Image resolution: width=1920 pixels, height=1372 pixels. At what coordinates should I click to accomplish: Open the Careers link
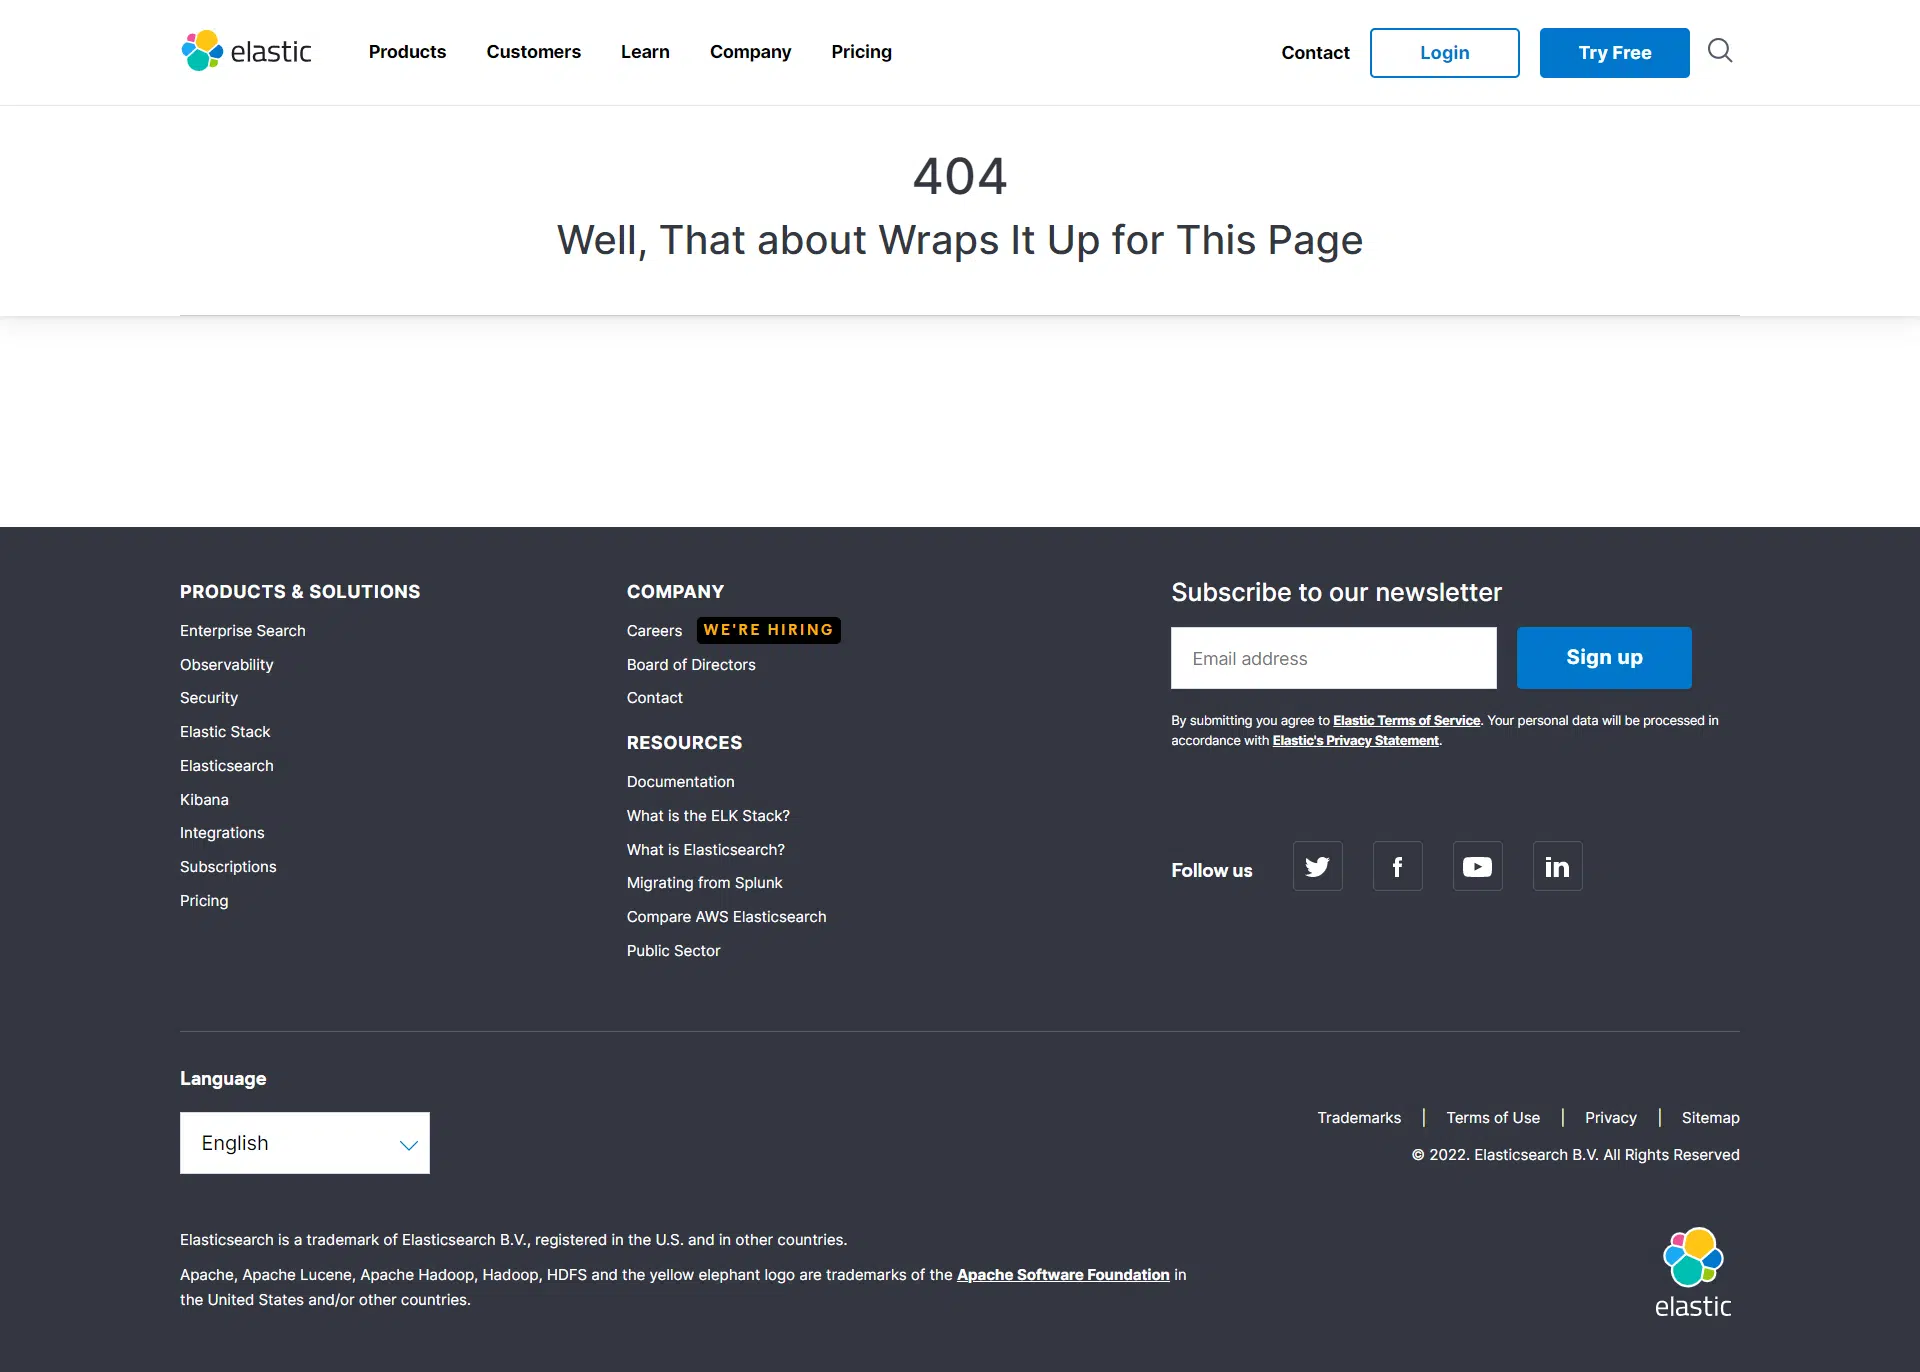click(x=654, y=631)
